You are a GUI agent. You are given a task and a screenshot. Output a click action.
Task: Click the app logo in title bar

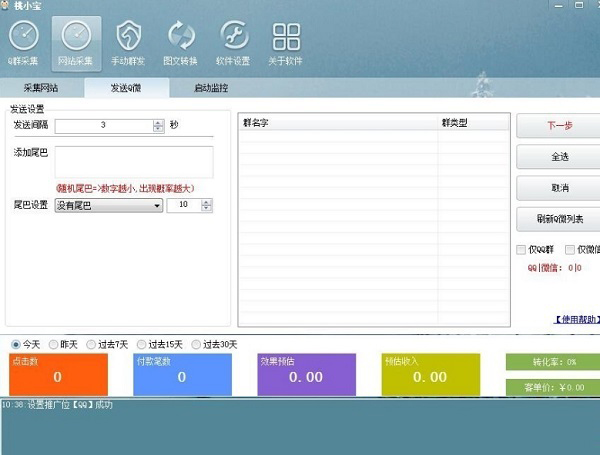coord(5,5)
